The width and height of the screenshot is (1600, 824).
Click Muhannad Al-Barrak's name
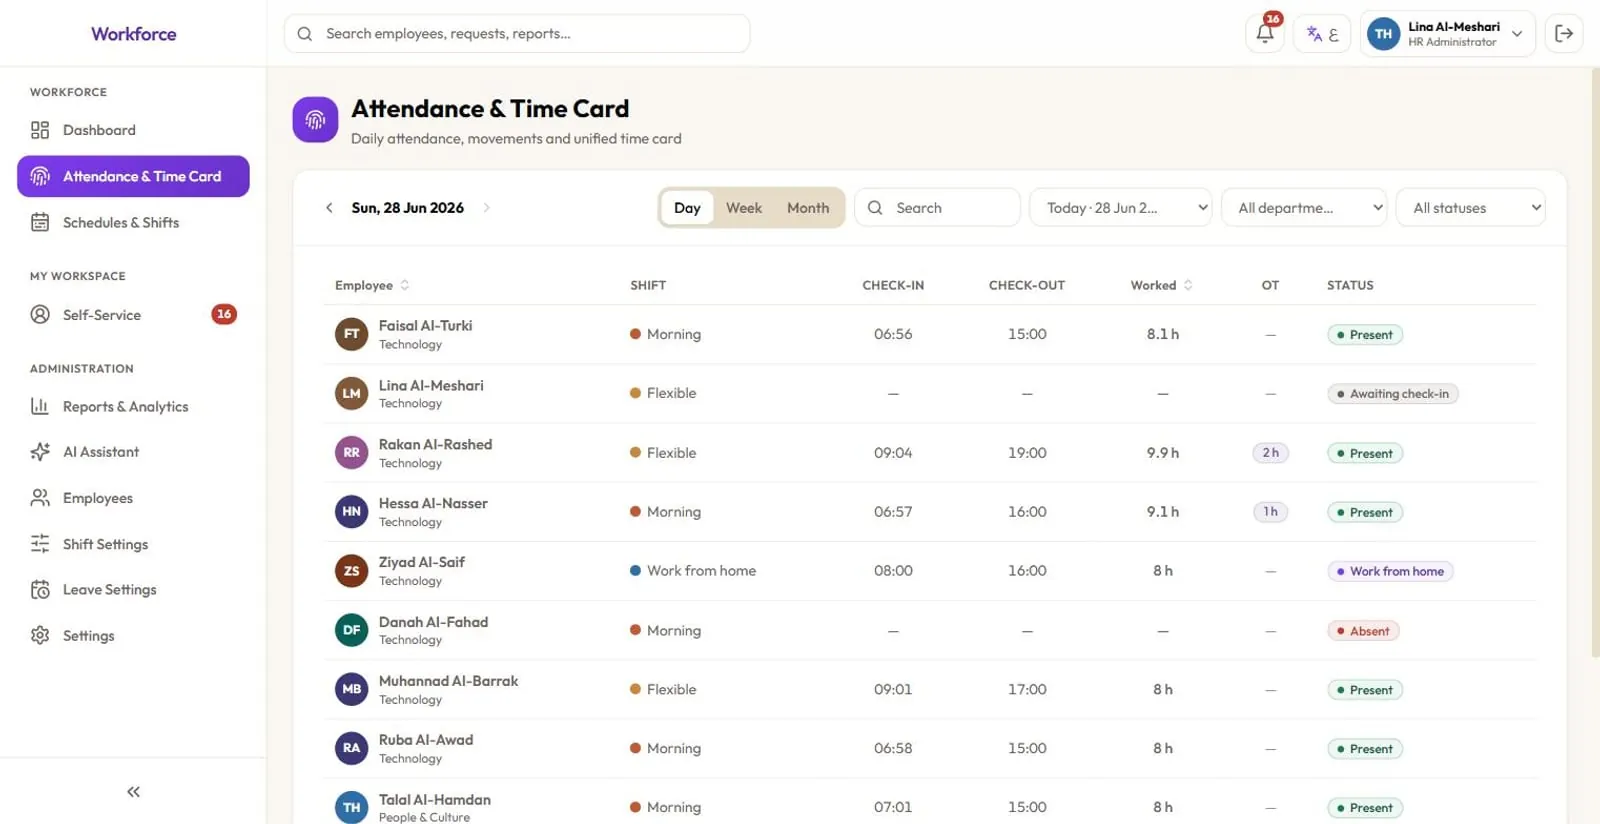coord(448,681)
